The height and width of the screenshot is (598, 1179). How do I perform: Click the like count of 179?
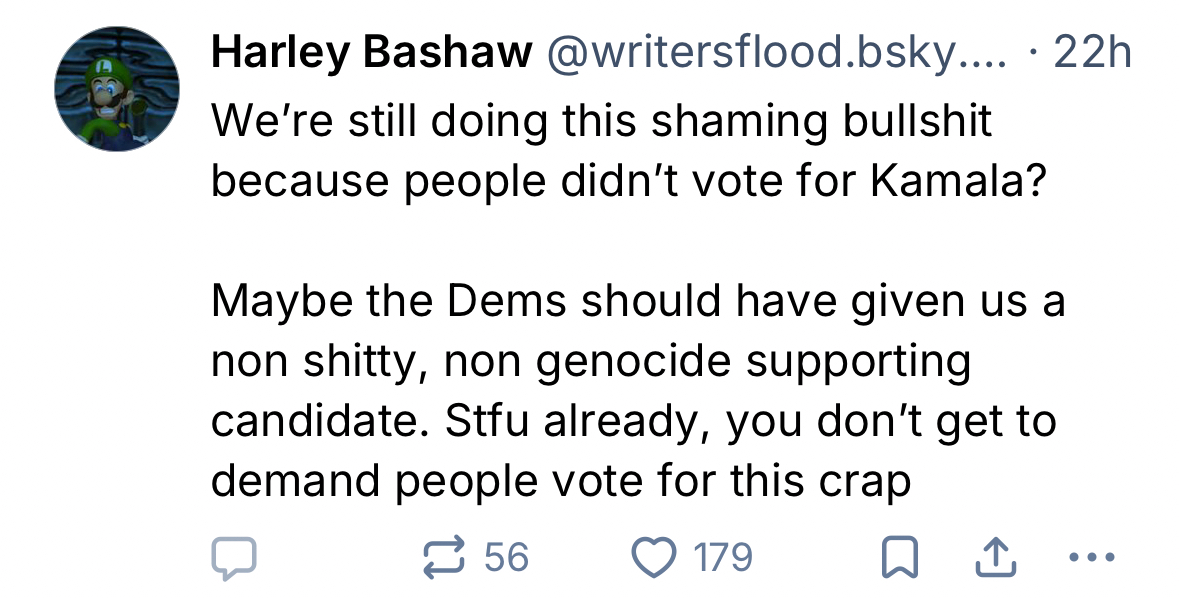point(723,558)
